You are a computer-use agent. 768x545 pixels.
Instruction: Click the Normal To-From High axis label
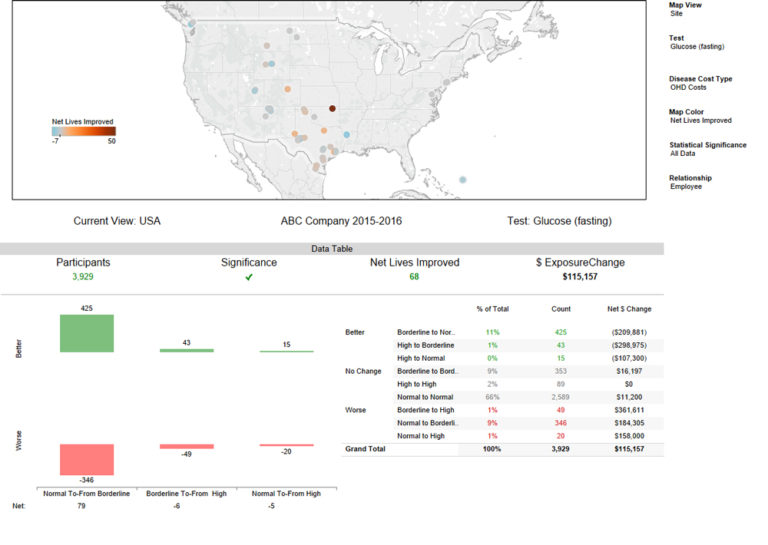tap(286, 494)
